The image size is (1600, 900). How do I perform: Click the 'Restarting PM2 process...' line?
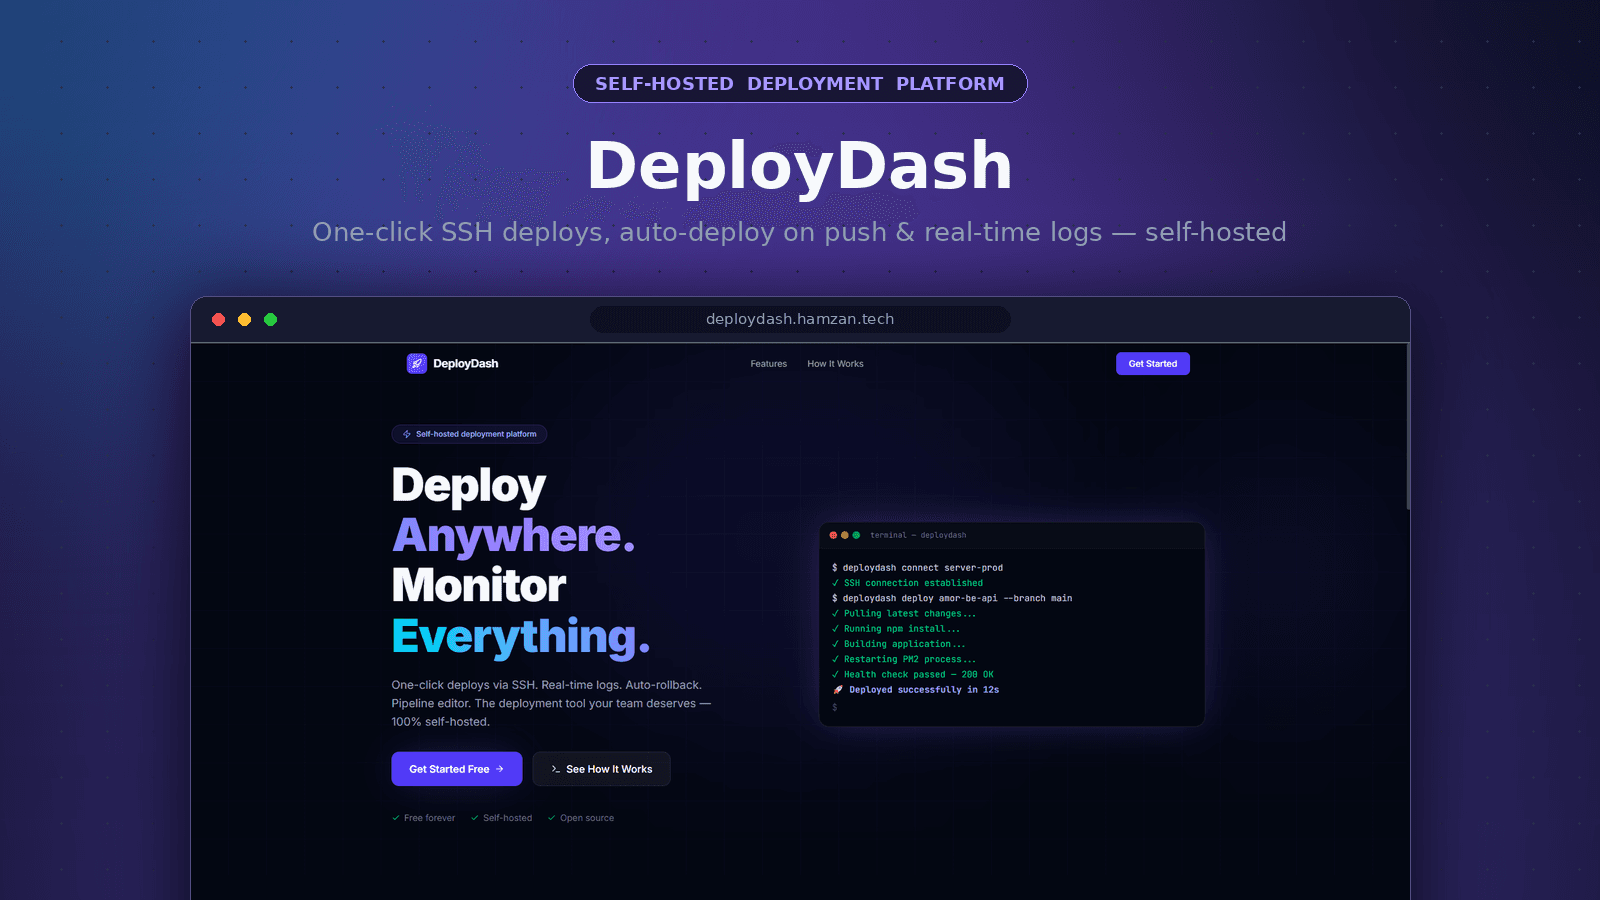tap(904, 660)
